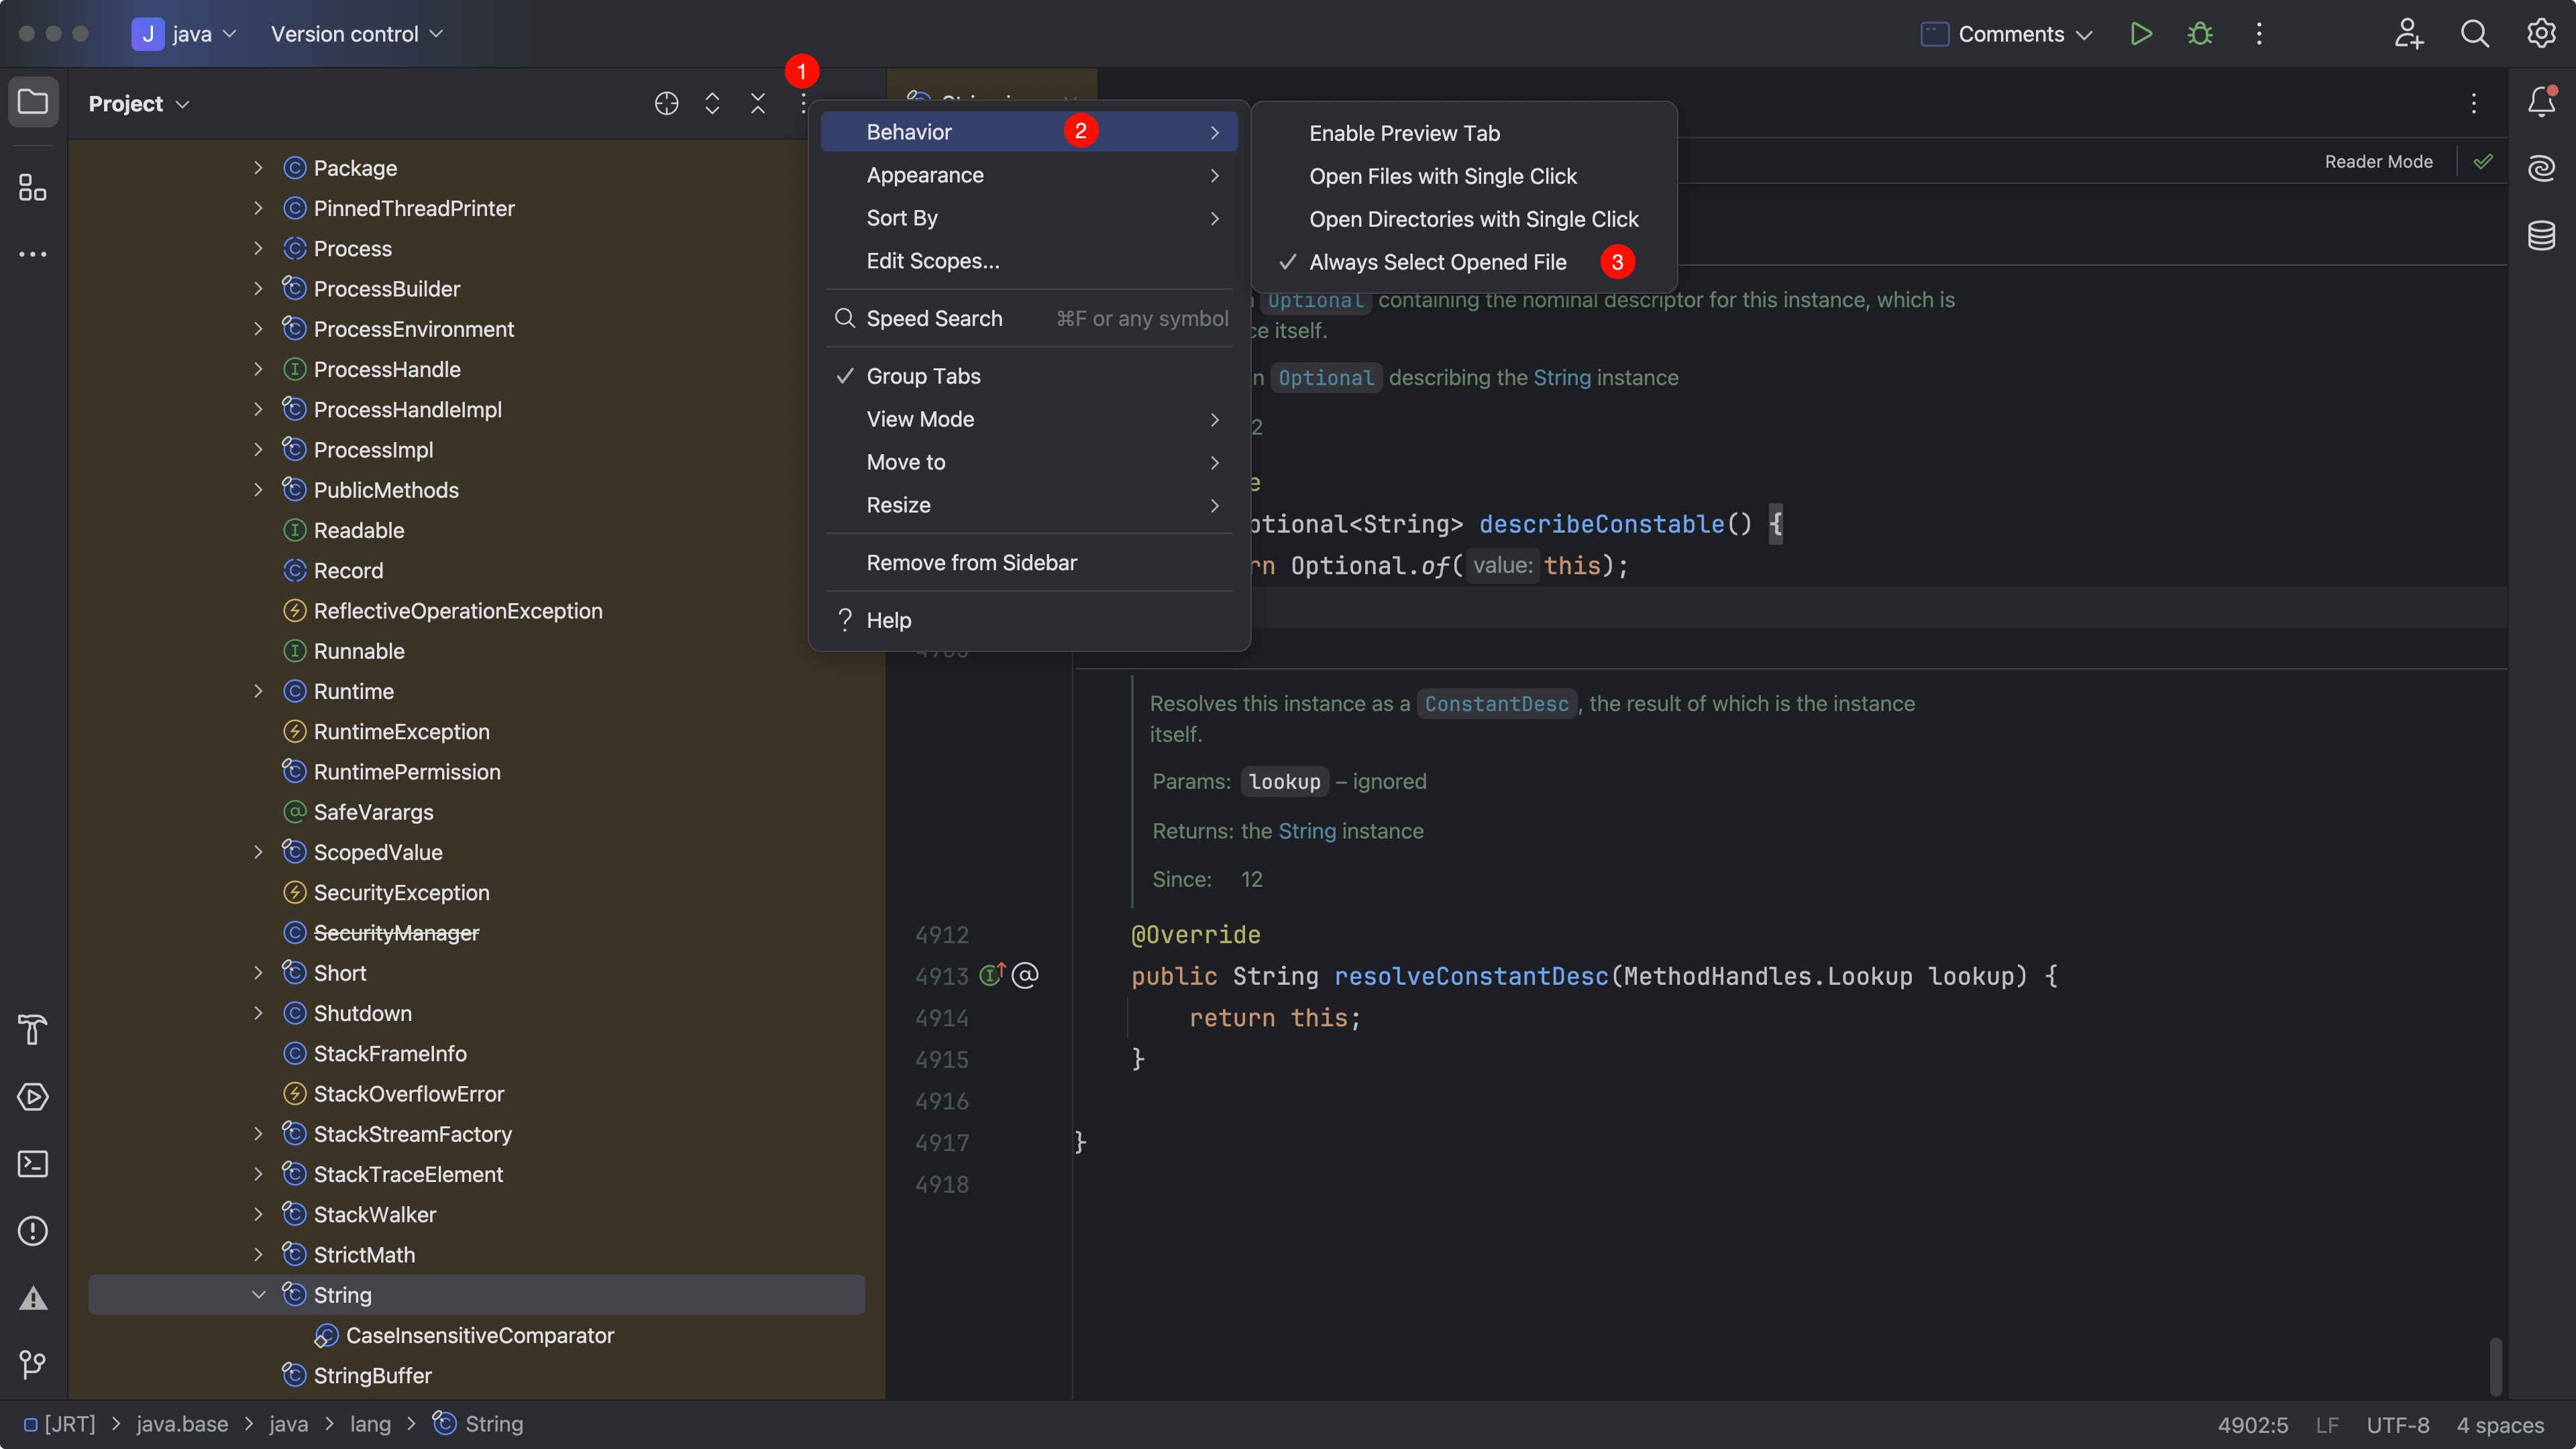This screenshot has height=1449, width=2576.
Task: Uncheck Always Select Opened File
Action: pos(1437,262)
